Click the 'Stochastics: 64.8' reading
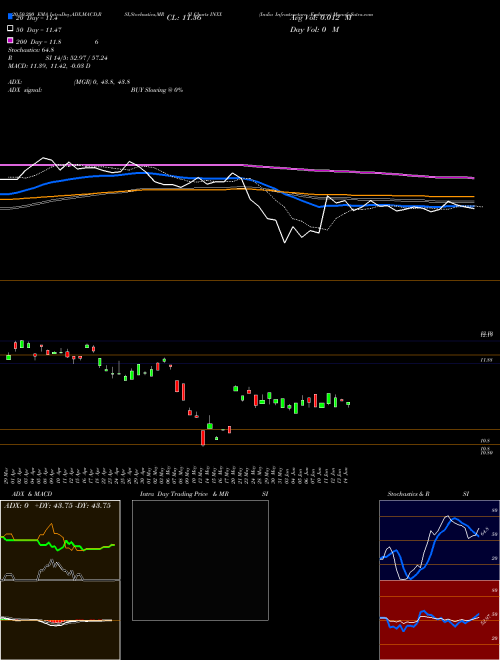The width and height of the screenshot is (500, 660). pos(31,50)
